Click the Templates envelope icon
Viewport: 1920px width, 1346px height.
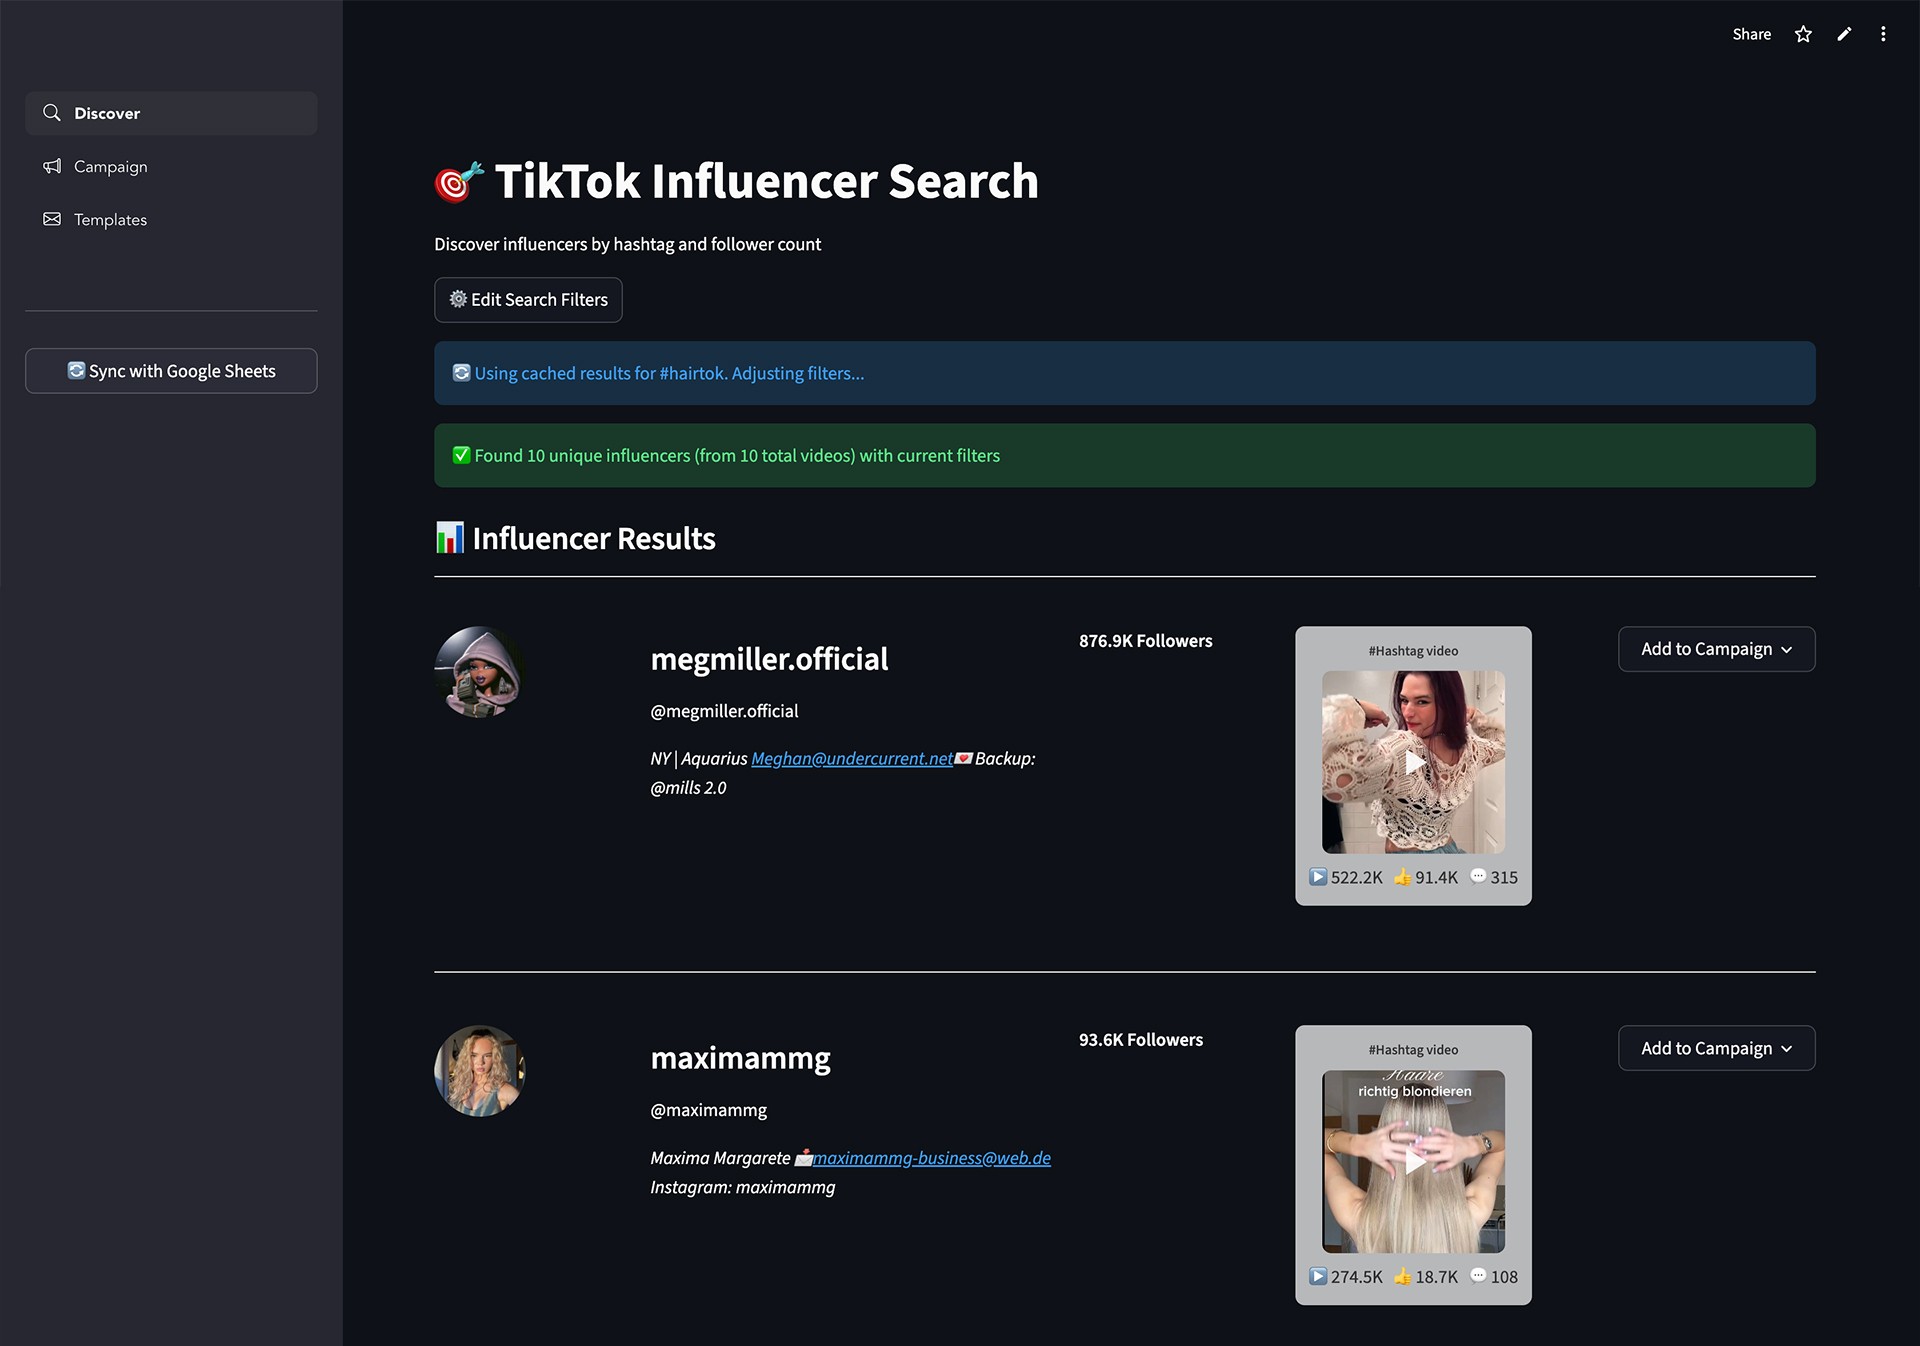52,219
